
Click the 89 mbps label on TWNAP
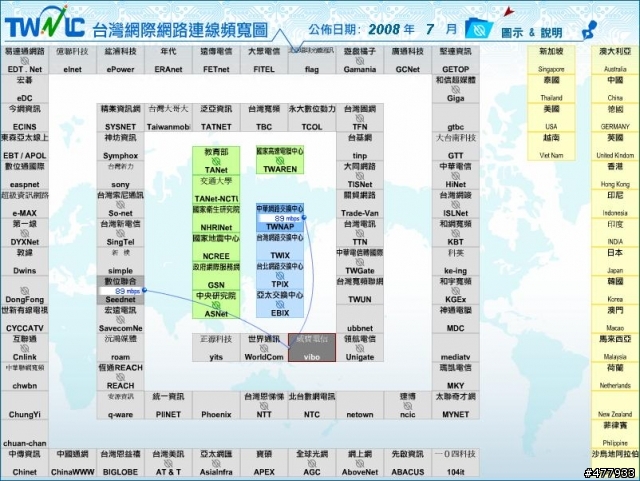[x=287, y=218]
